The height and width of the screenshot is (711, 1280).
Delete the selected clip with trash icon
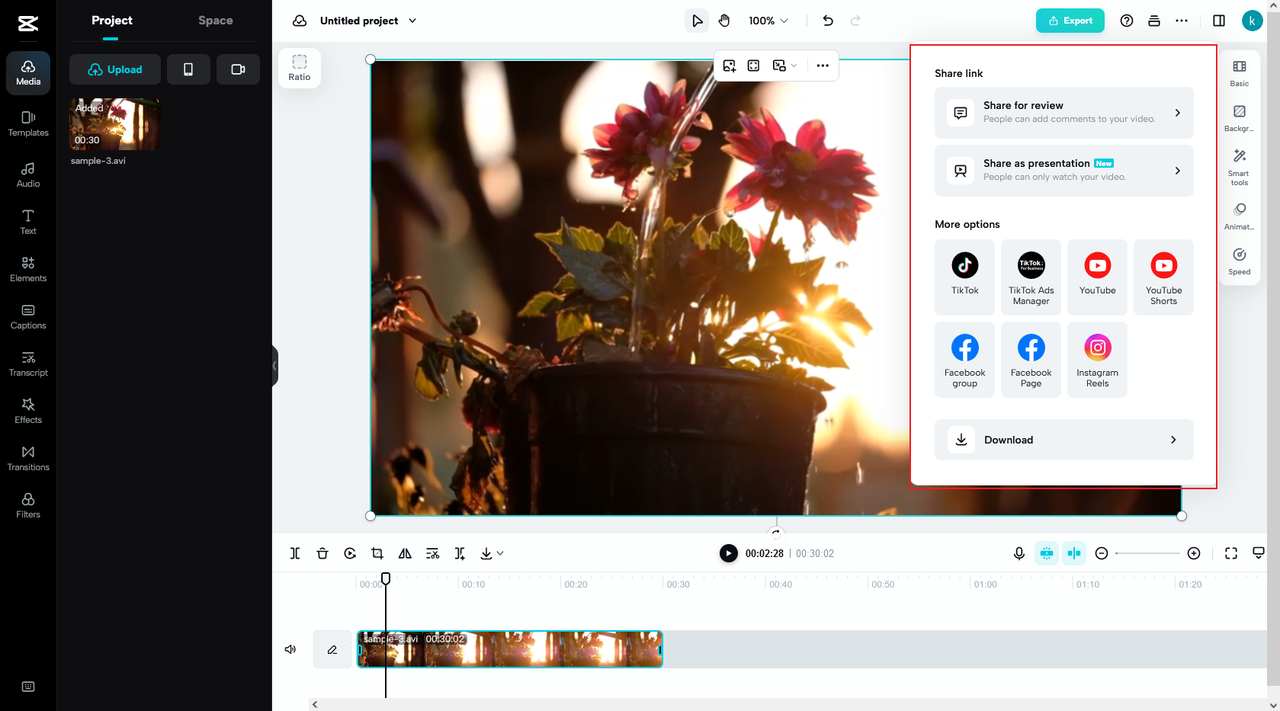pos(322,553)
